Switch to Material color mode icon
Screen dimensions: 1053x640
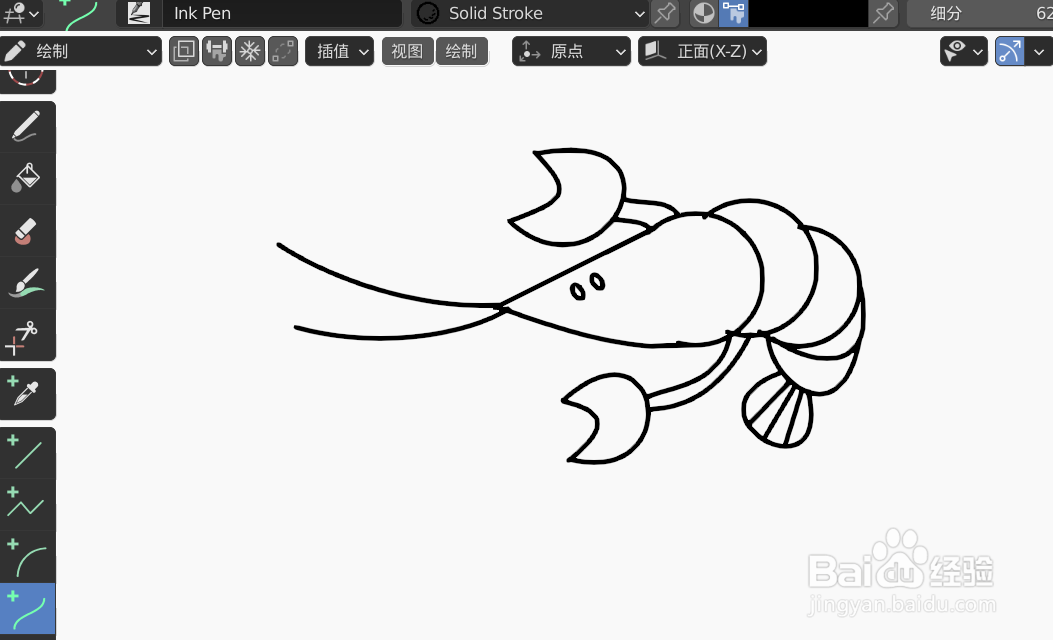[704, 13]
